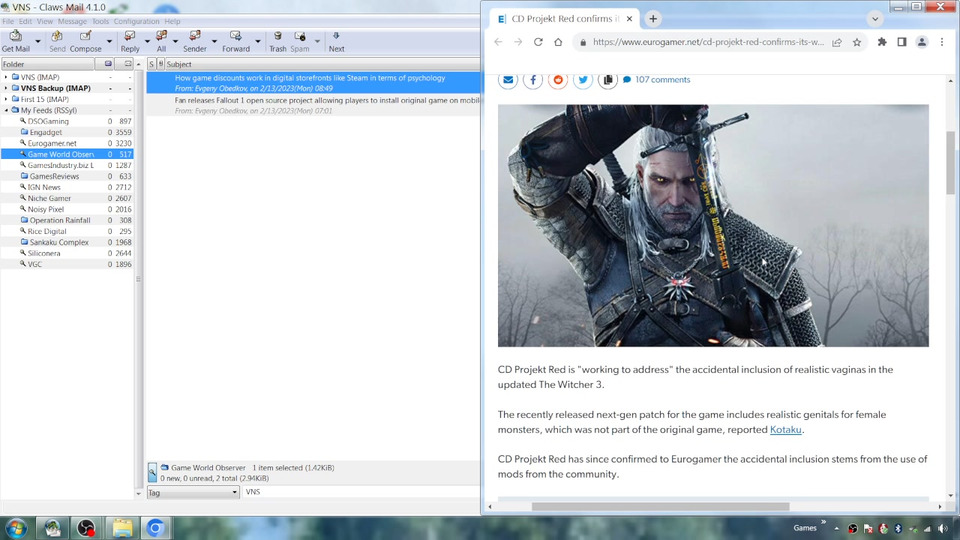Click the Folder column header
960x540 pixels.
[x=48, y=64]
